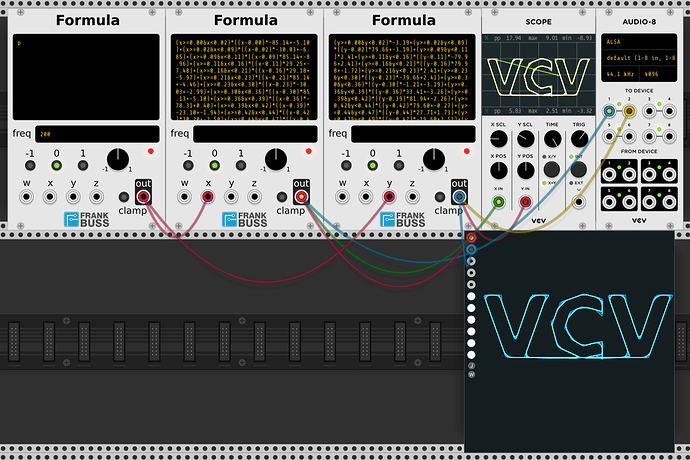Click the blue-cabled second jack on dark scope module
The height and width of the screenshot is (460, 690).
coord(471,249)
